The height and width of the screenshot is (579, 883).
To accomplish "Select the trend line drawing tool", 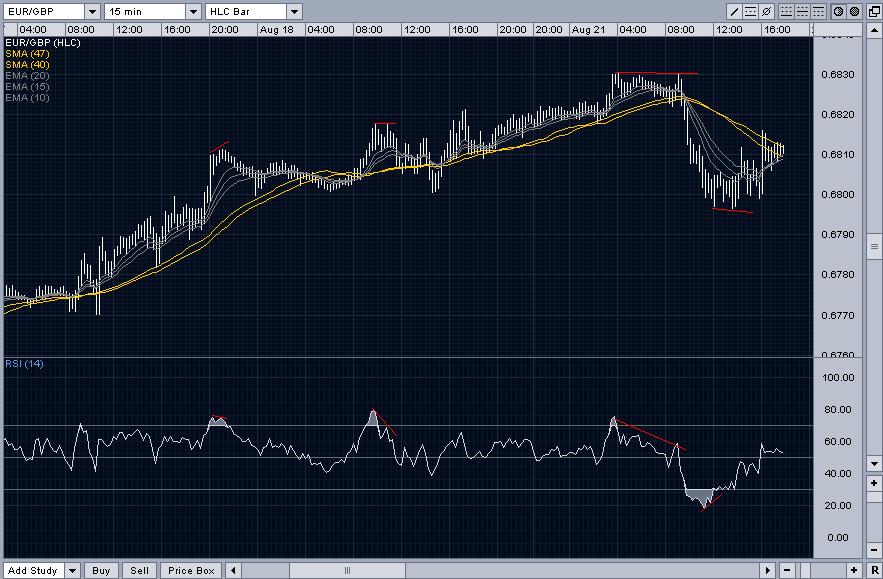I will [734, 12].
